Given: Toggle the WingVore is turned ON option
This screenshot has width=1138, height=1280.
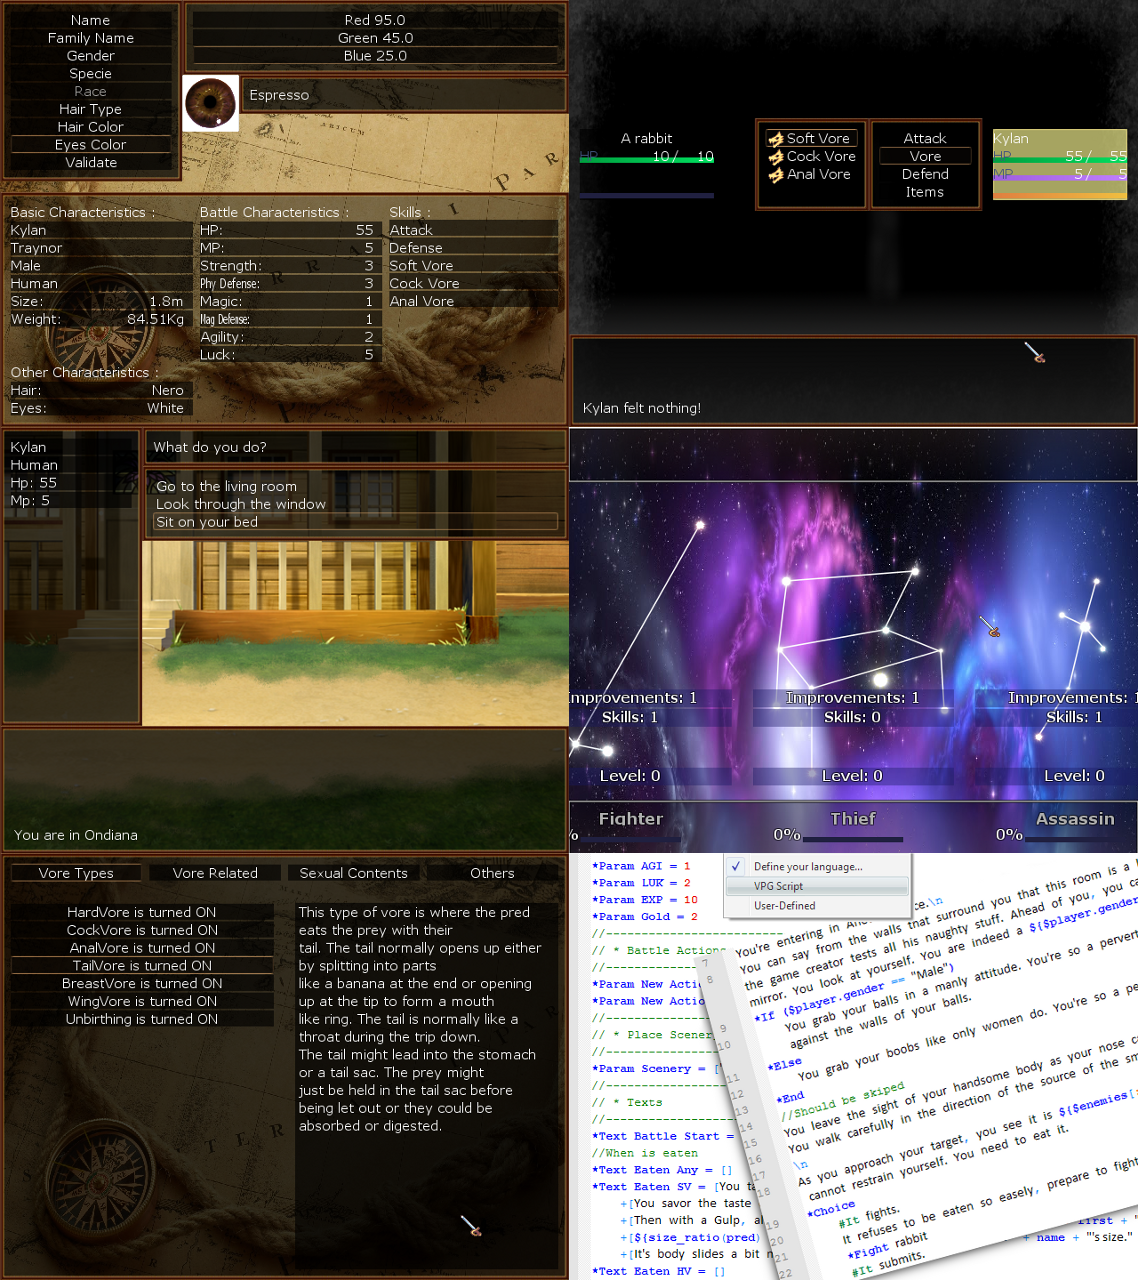Looking at the screenshot, I should (142, 1001).
